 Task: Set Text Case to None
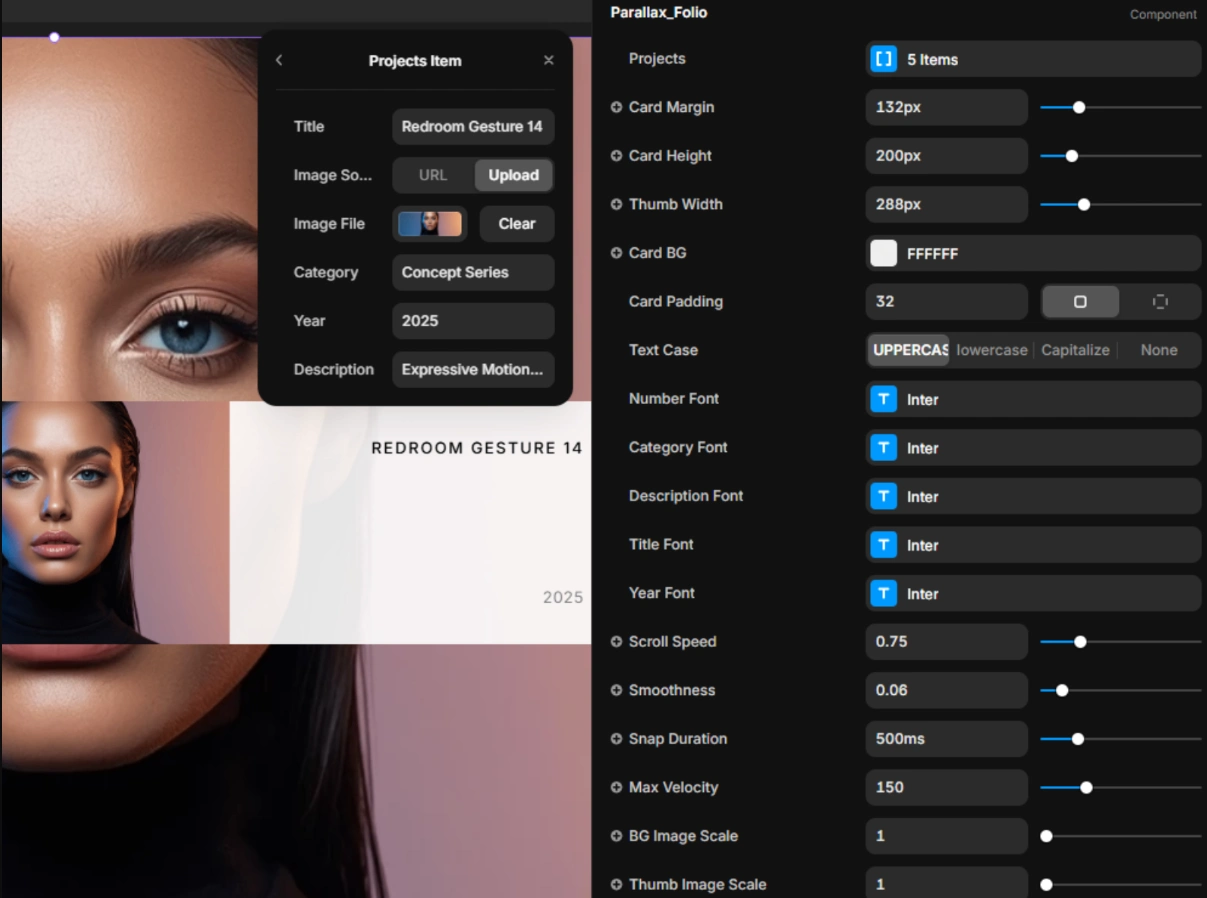tap(1159, 350)
